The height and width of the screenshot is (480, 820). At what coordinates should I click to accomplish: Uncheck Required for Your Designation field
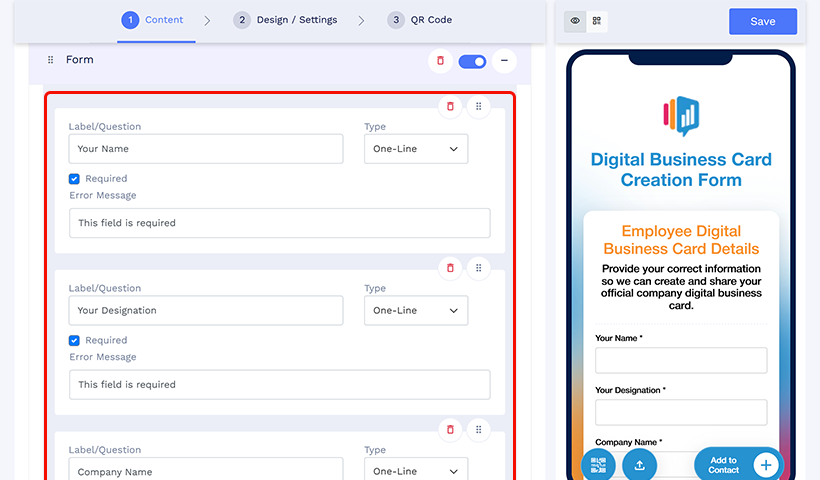74,340
